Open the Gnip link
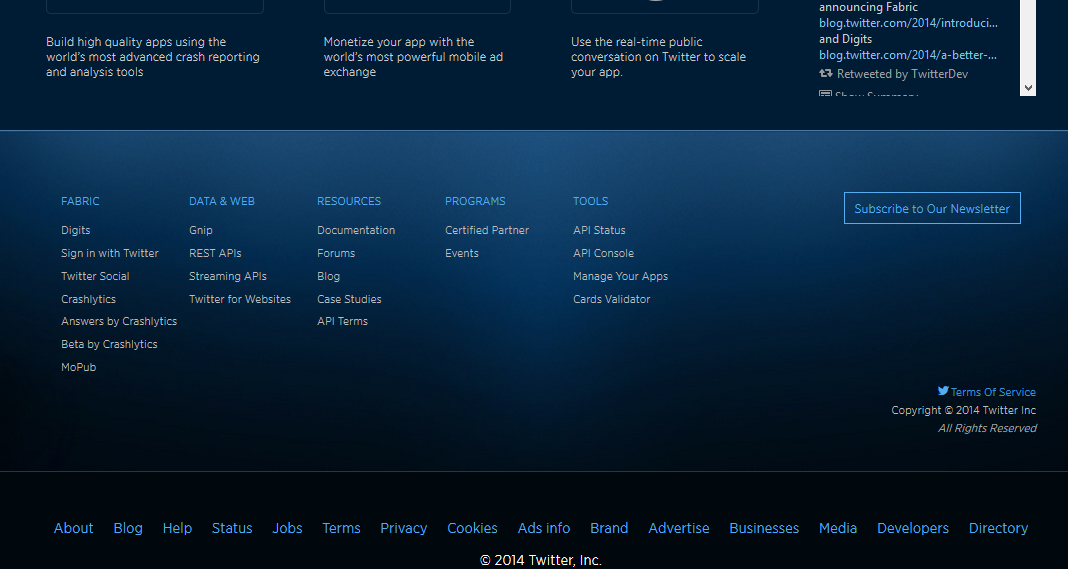The height and width of the screenshot is (569, 1068). pyautogui.click(x=201, y=230)
